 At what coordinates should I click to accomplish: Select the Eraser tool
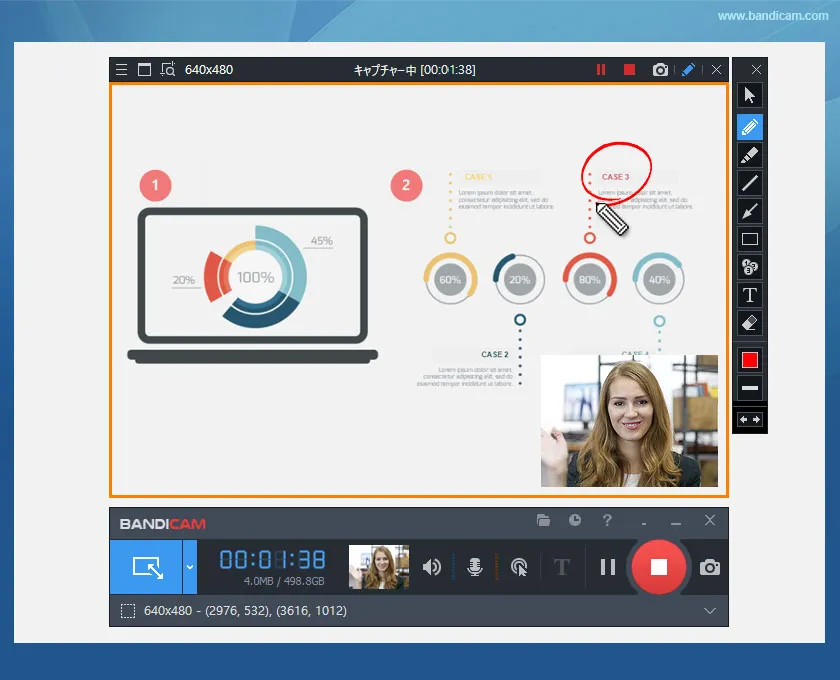point(749,323)
